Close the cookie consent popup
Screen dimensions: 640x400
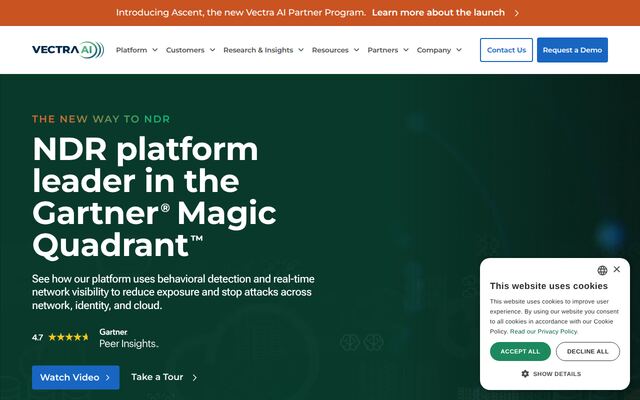(x=617, y=269)
